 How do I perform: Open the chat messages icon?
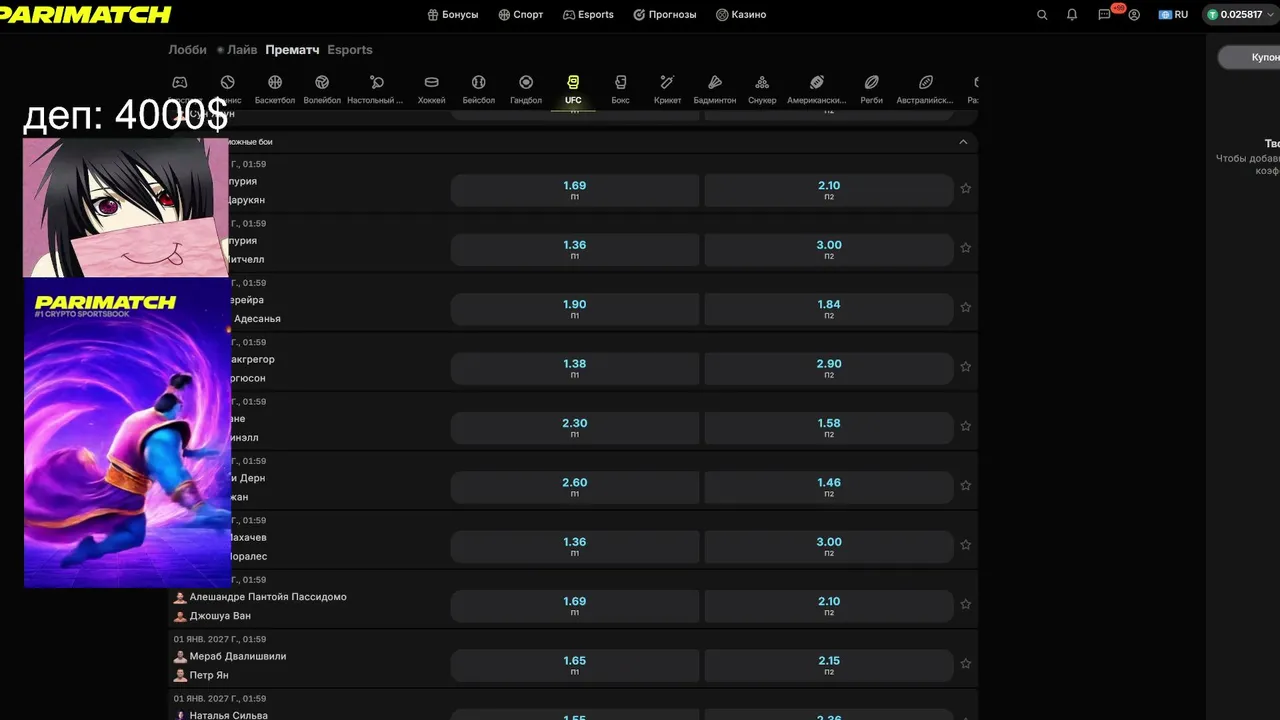1104,15
